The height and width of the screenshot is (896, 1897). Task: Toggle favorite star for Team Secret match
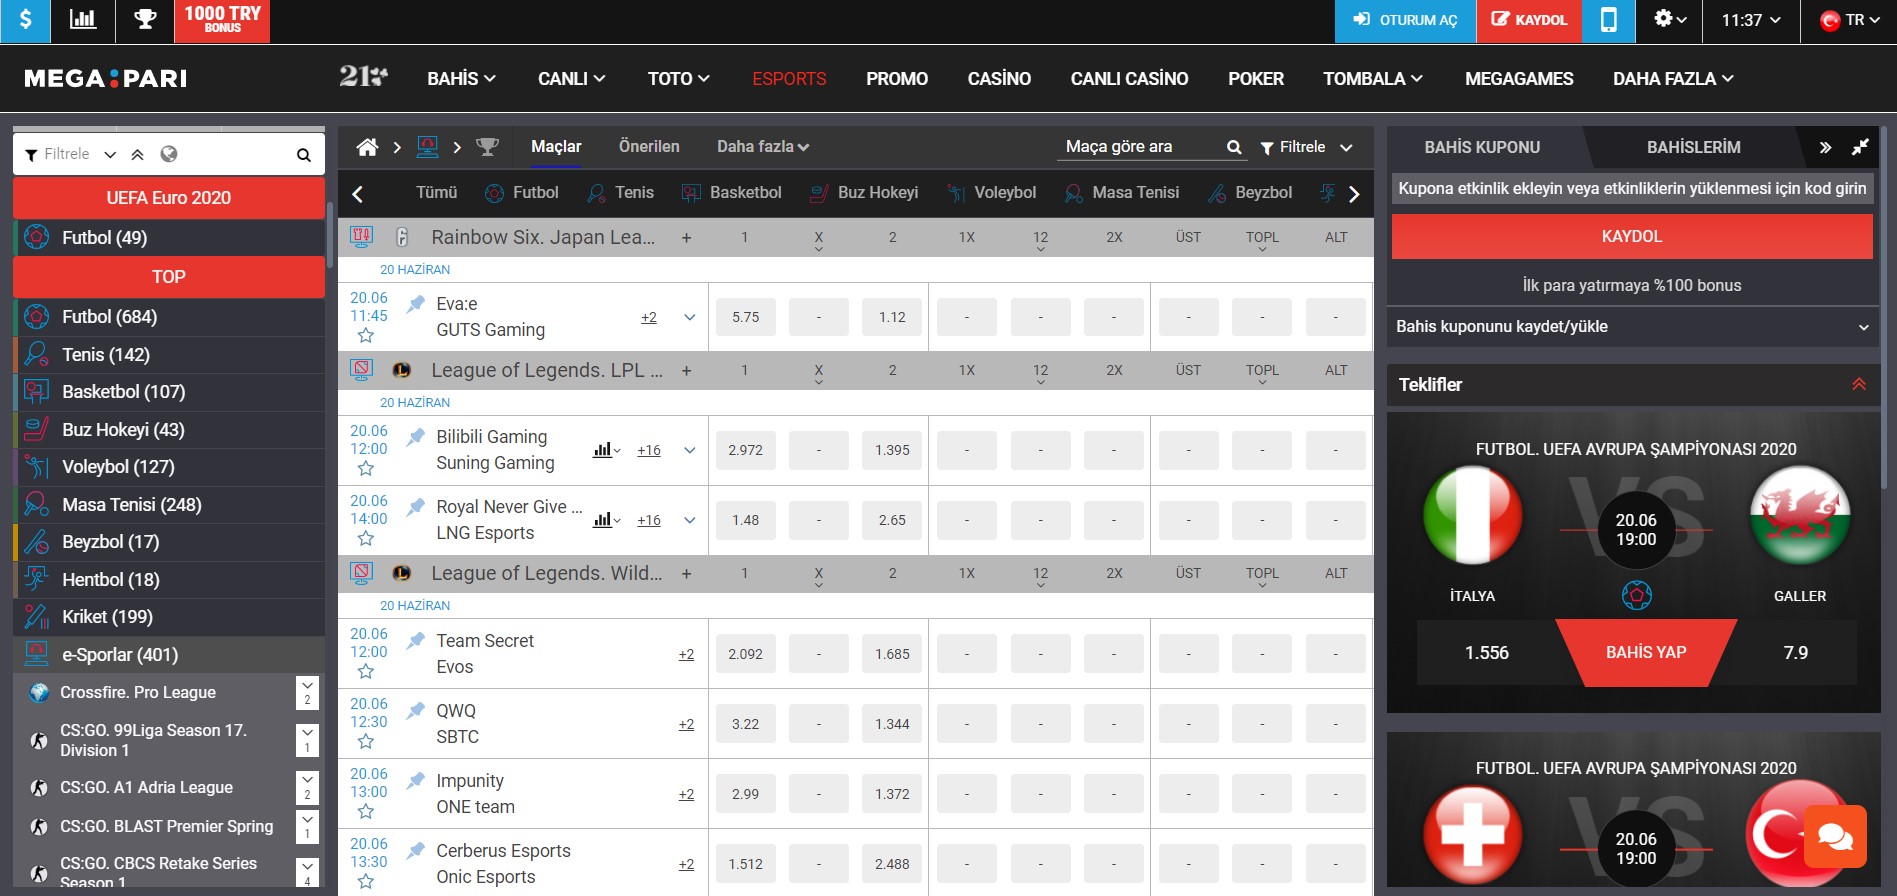pos(366,672)
